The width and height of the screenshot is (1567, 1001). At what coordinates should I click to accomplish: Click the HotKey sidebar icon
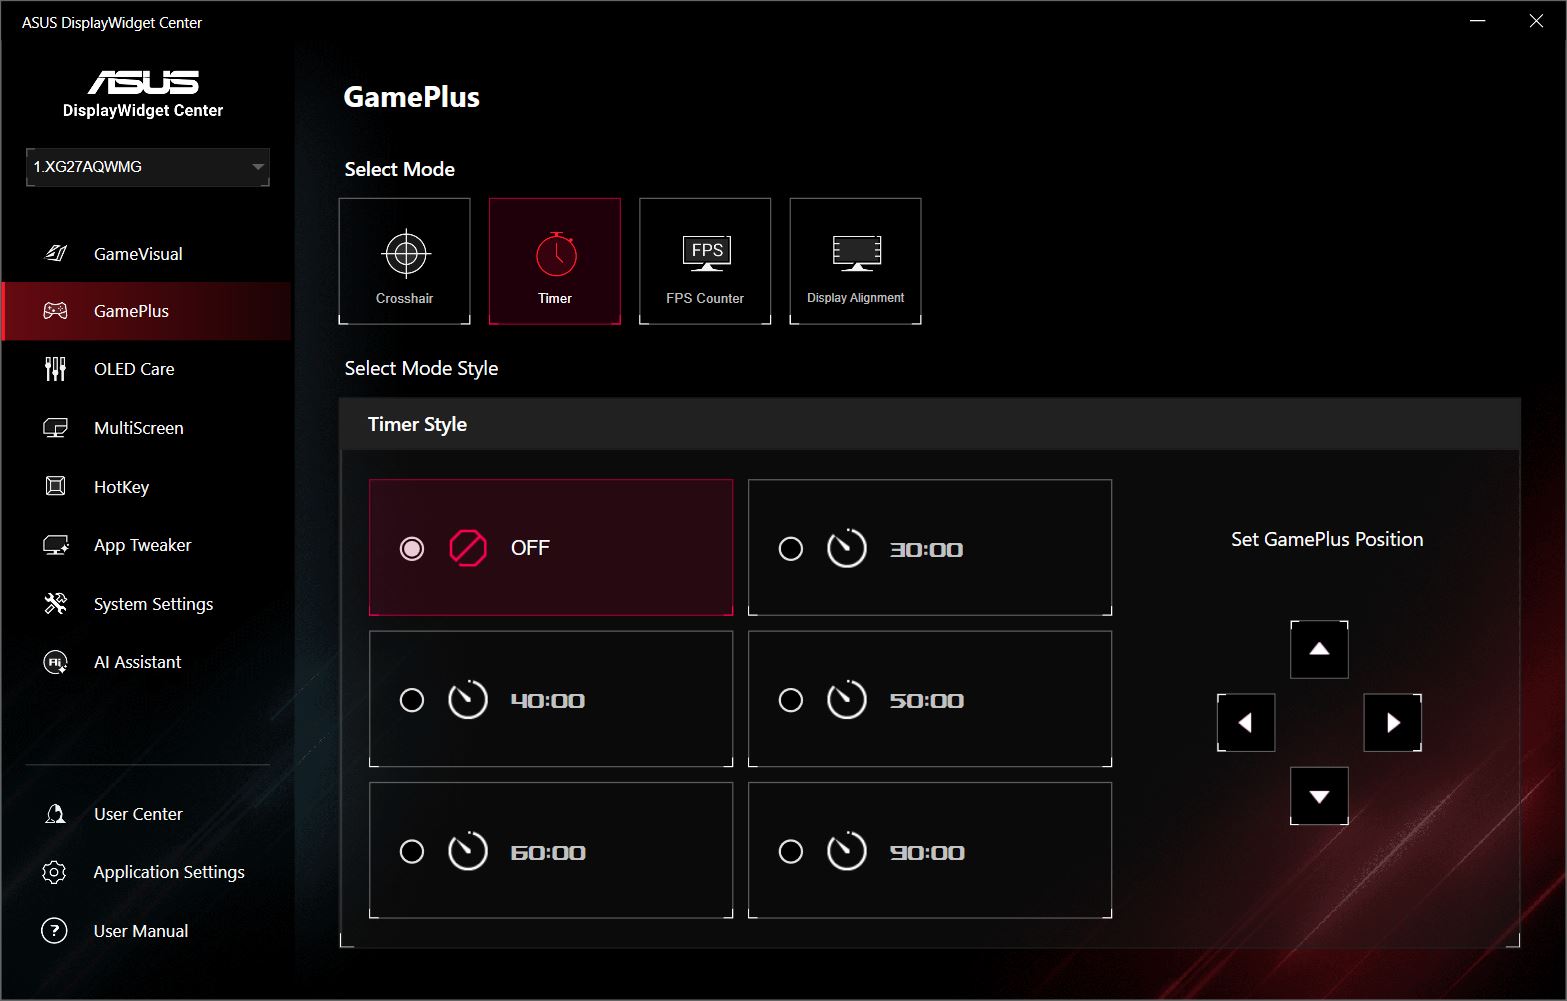[x=55, y=486]
